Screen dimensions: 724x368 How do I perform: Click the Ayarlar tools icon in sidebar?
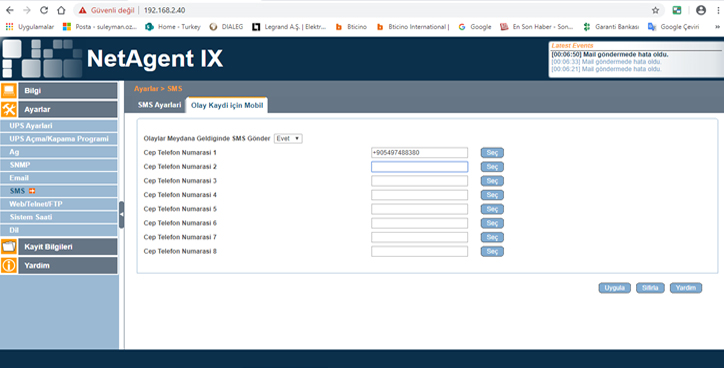9,109
